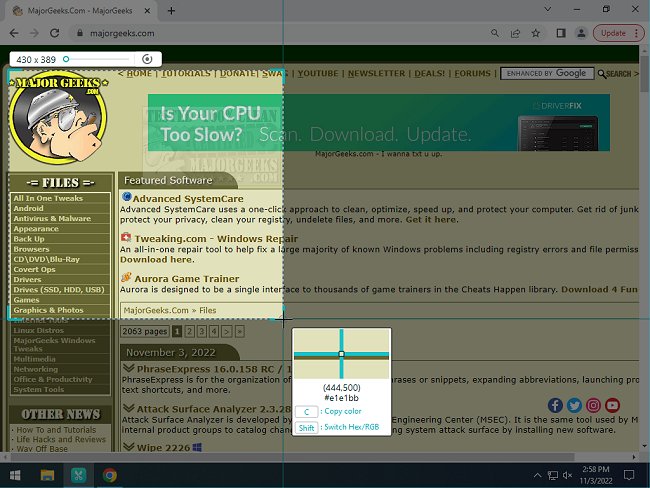The height and width of the screenshot is (488, 650).
Task: Click the share page icon
Action: tap(515, 33)
